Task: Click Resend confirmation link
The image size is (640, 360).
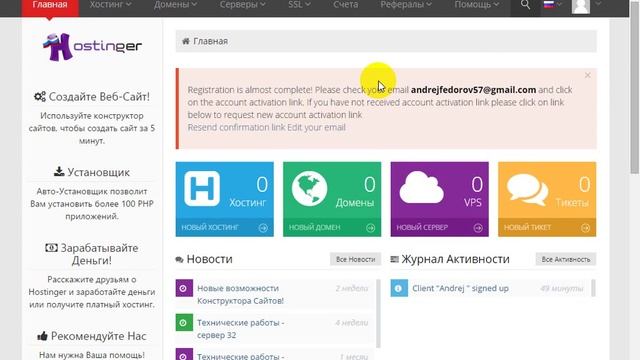Action: (236, 127)
